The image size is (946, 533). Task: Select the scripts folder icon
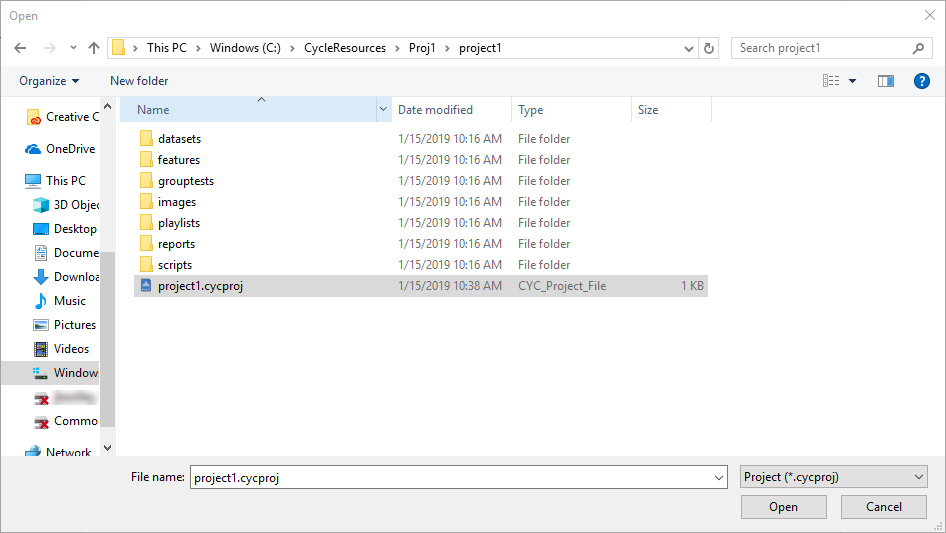(146, 264)
